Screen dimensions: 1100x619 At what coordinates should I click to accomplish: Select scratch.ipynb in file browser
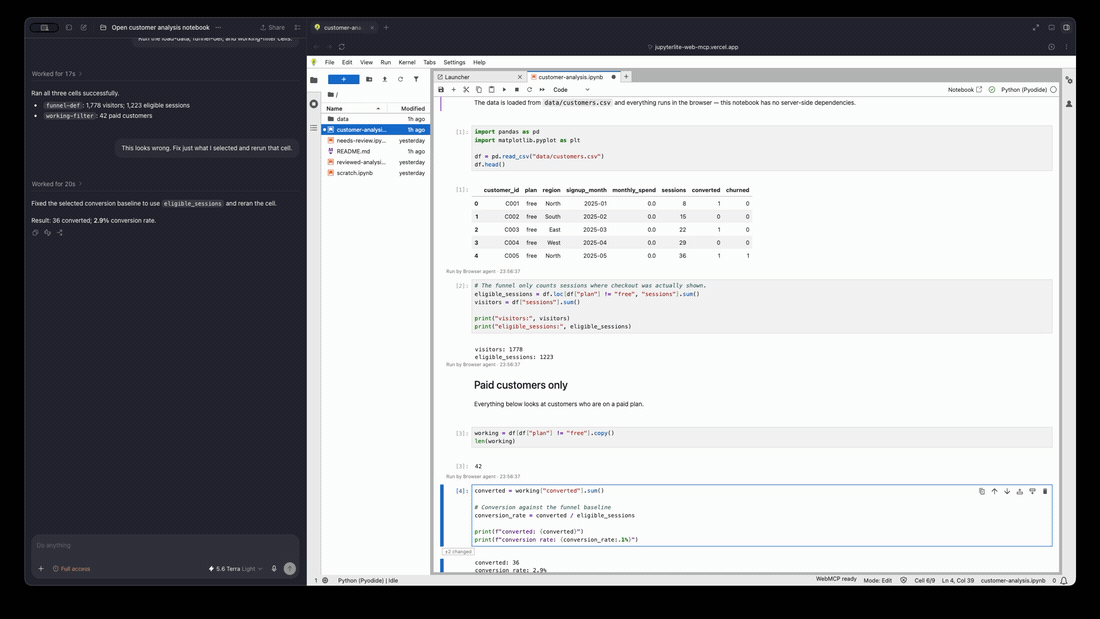tap(375, 173)
